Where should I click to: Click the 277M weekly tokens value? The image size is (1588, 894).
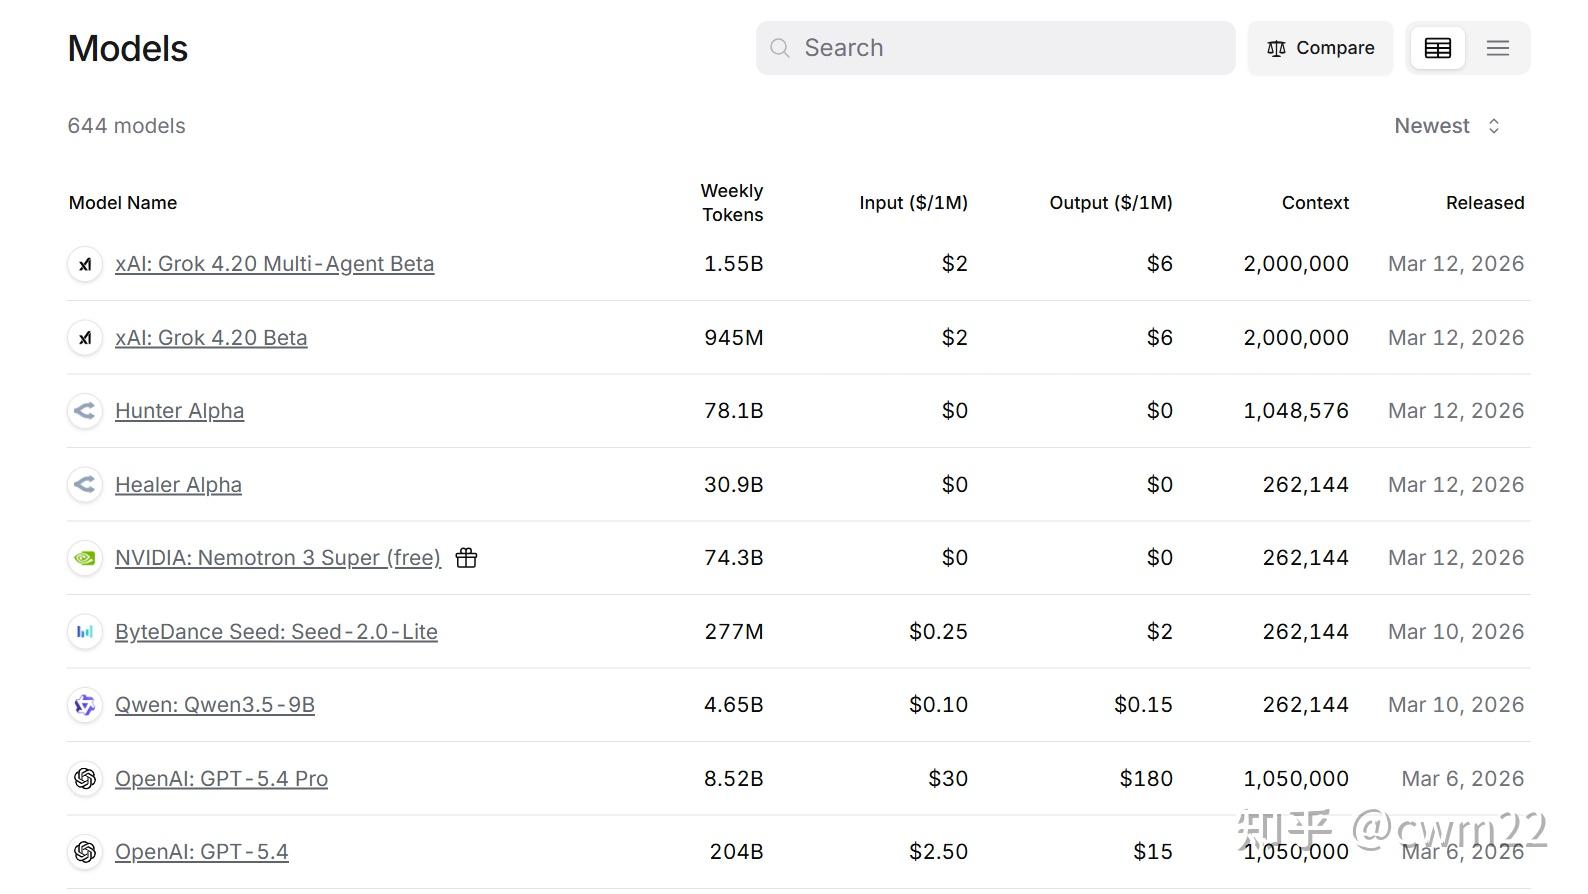tap(734, 632)
